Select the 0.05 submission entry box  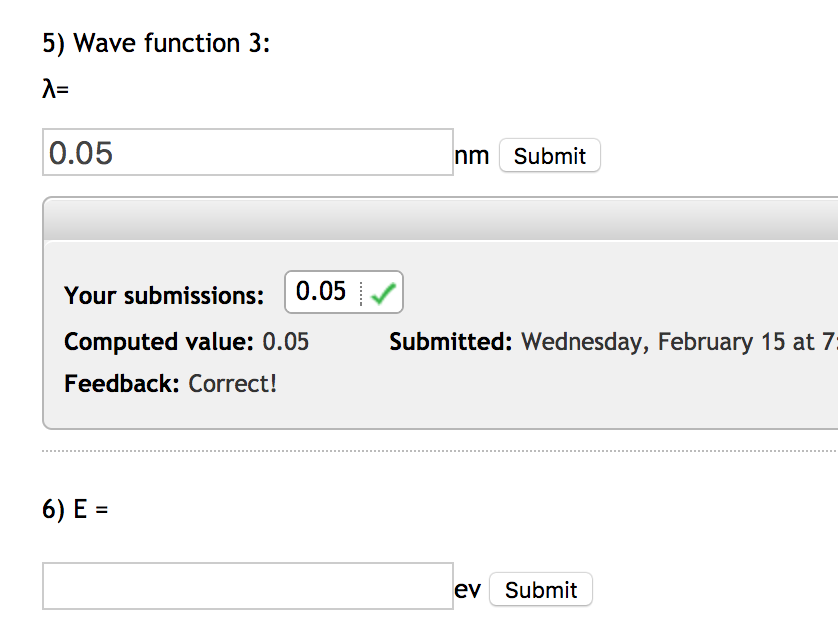pos(344,292)
